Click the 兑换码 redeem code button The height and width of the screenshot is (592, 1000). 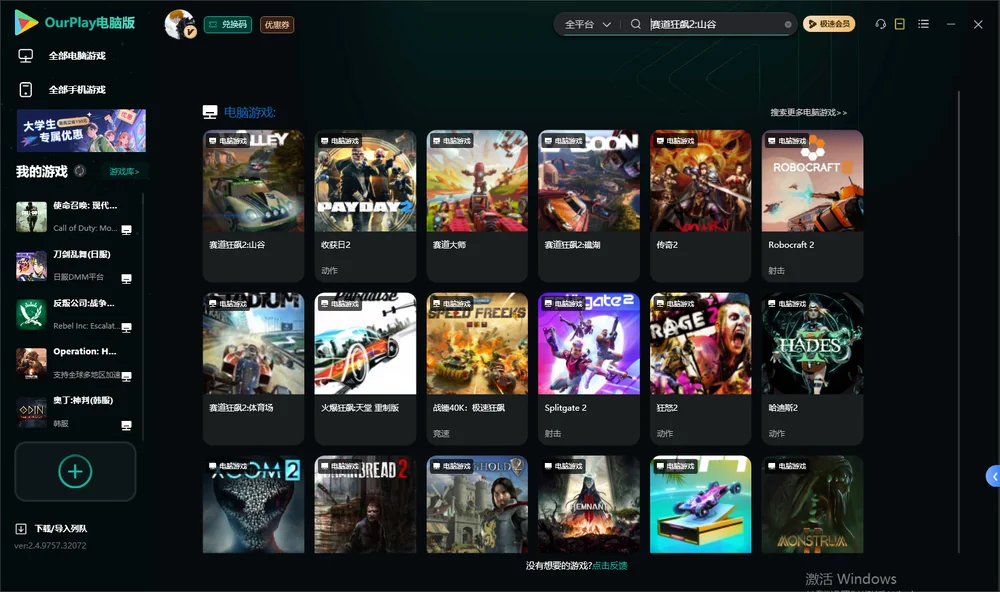coord(228,24)
